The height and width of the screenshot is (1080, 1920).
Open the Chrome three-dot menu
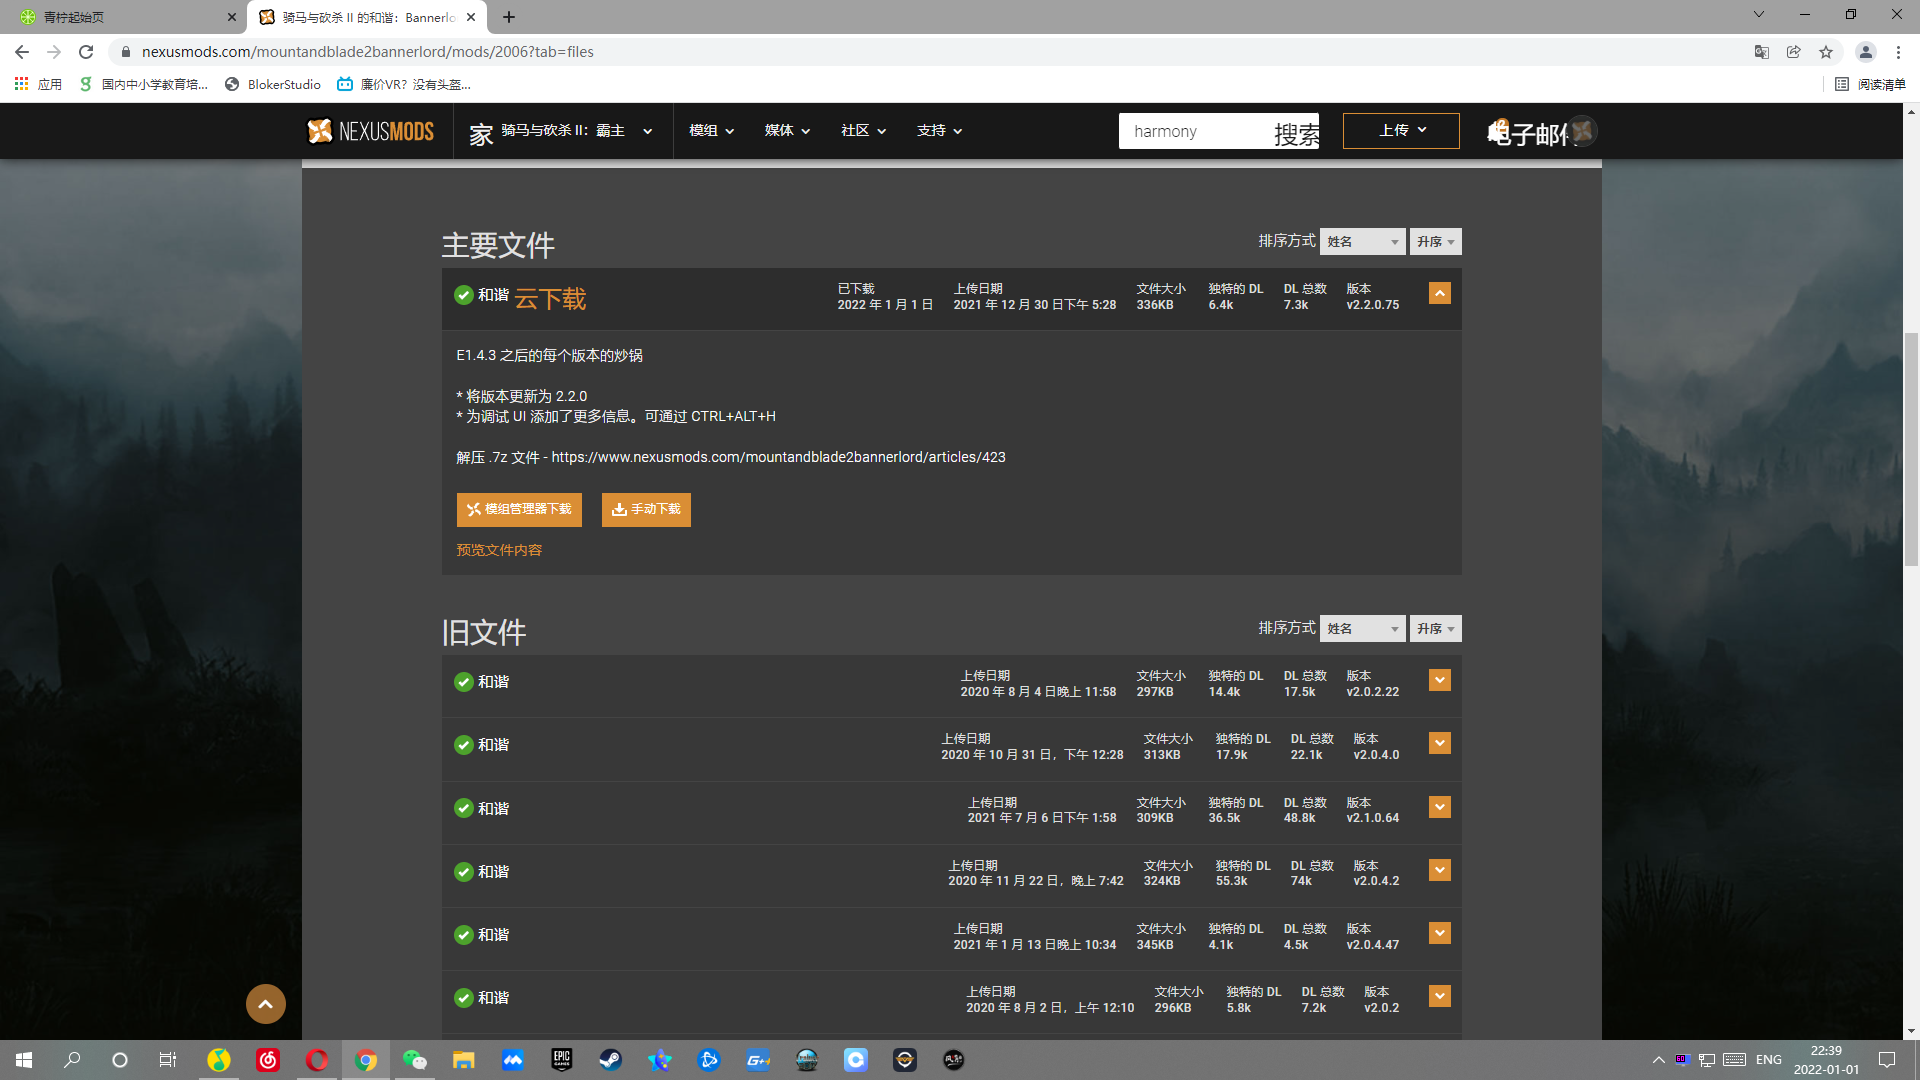click(1898, 52)
